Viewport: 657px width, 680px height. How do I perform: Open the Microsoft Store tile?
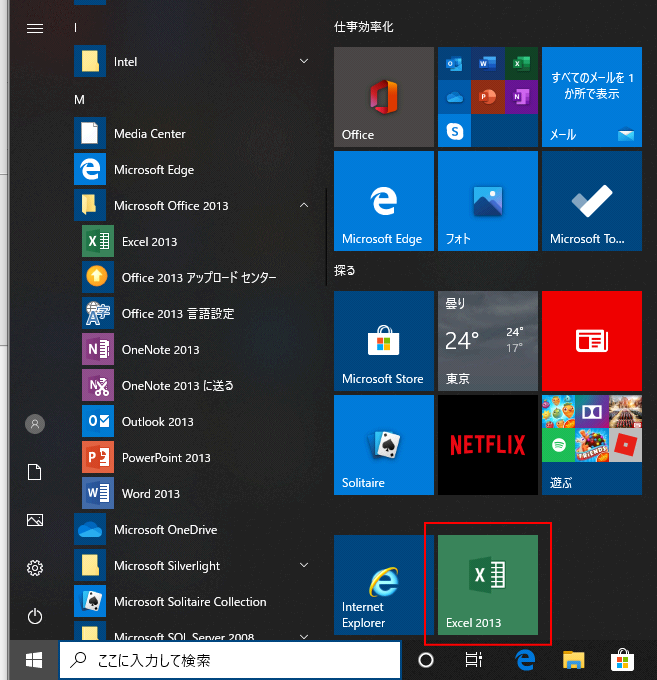click(x=384, y=341)
